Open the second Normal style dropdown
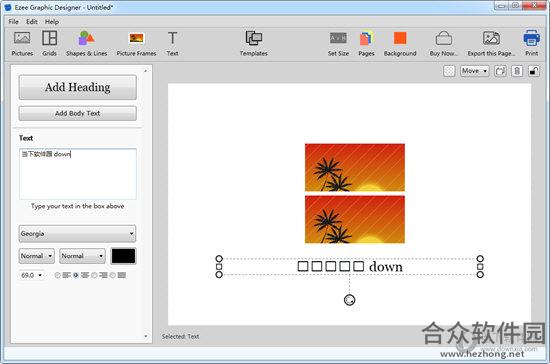Screen dimensions: 550x364 (82, 256)
